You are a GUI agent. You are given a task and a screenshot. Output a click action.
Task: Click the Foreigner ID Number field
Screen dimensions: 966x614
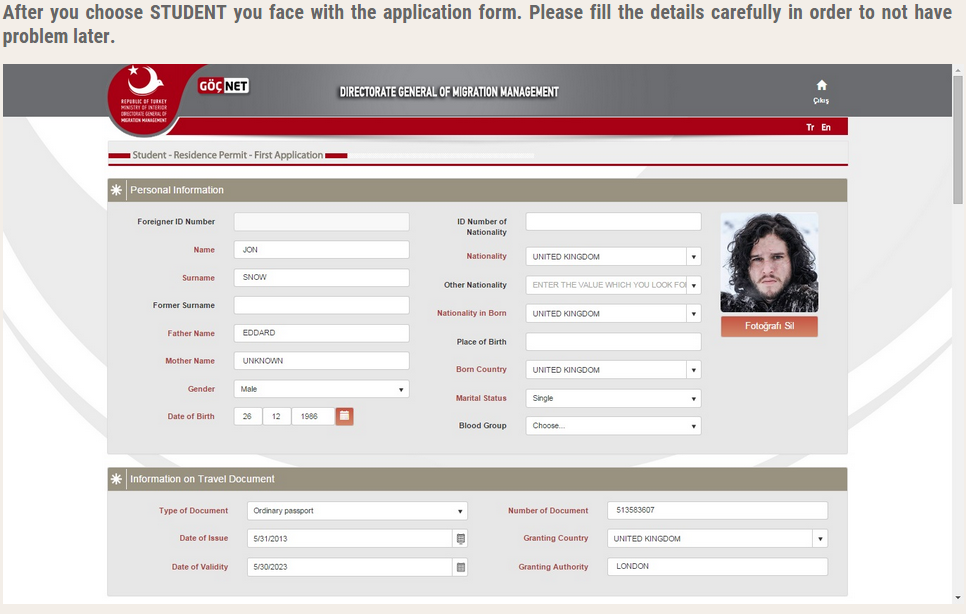pos(322,222)
